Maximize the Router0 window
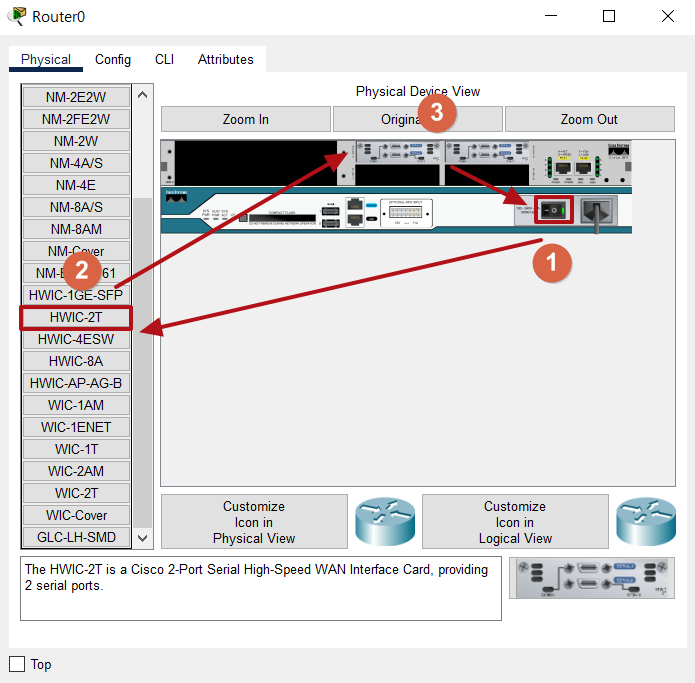Viewport: 695px width, 683px height. tap(609, 16)
